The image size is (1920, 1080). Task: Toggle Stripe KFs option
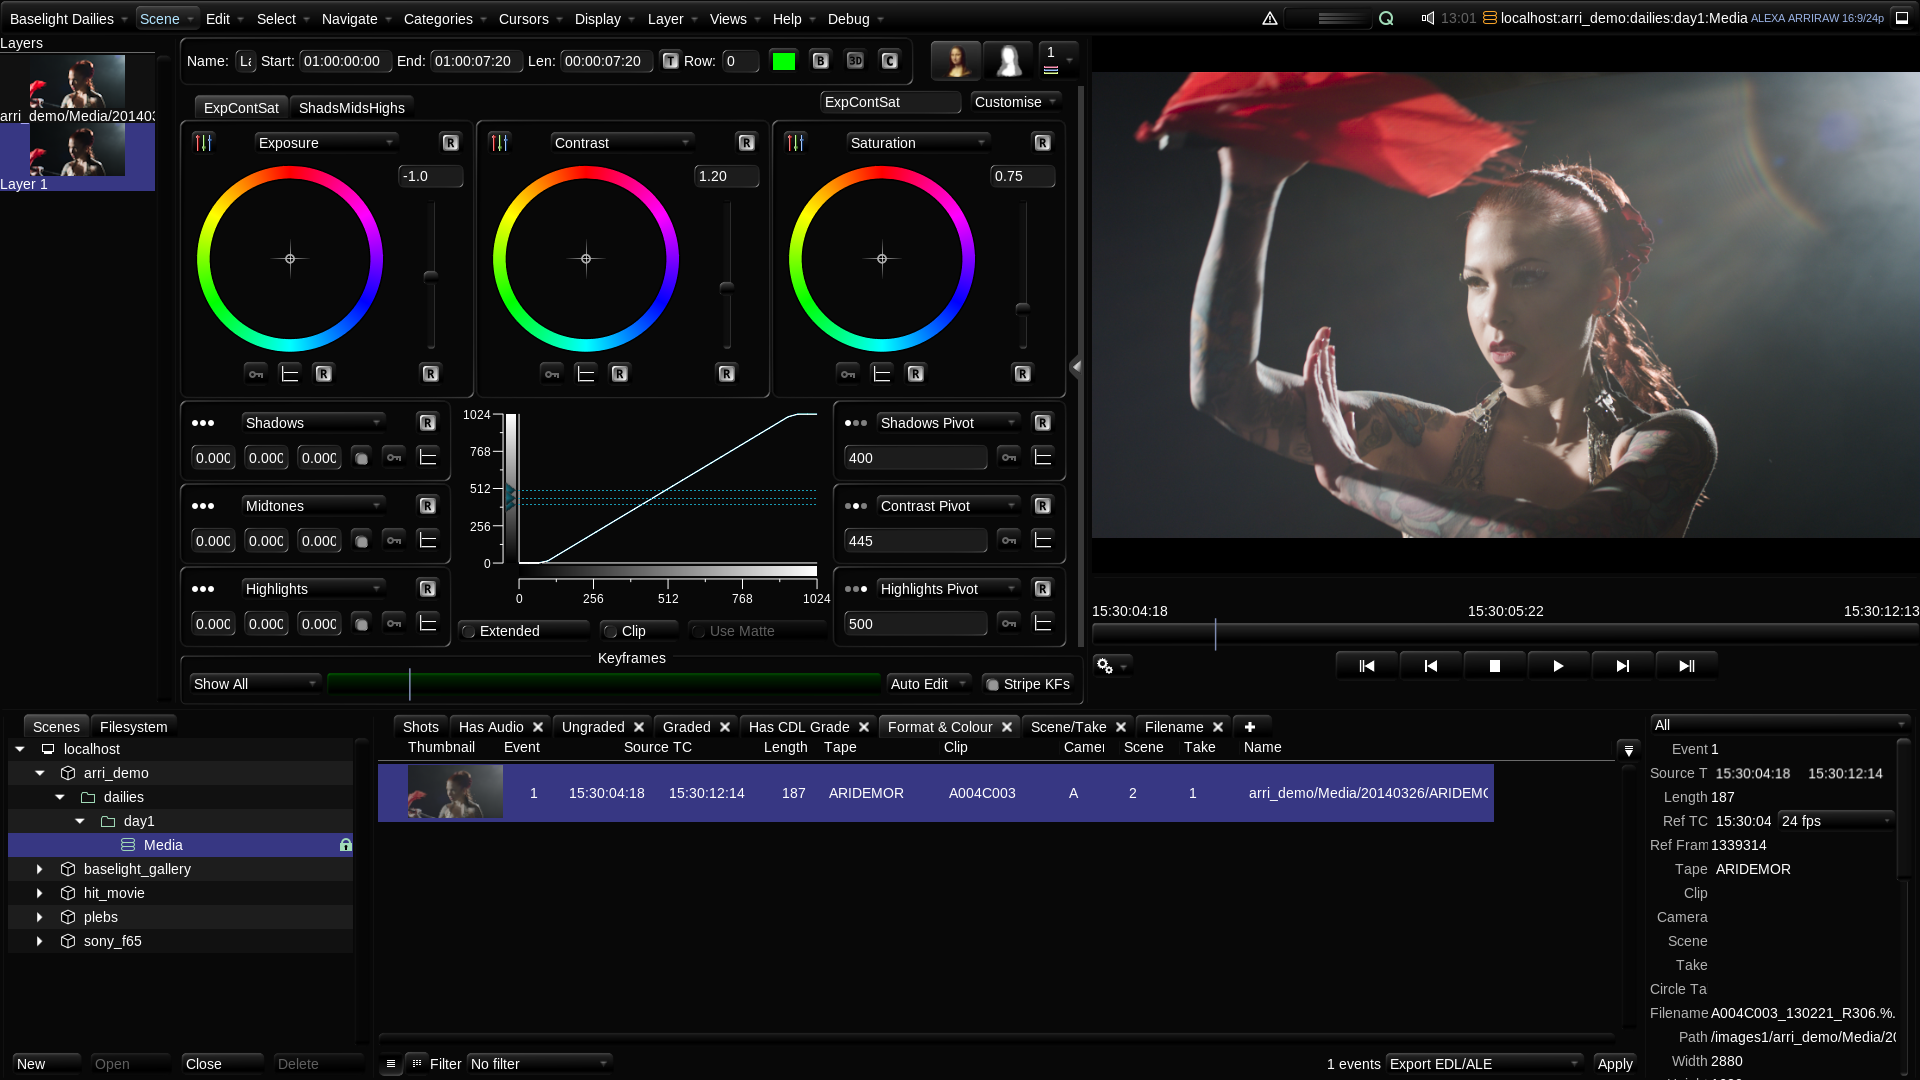pyautogui.click(x=1028, y=684)
